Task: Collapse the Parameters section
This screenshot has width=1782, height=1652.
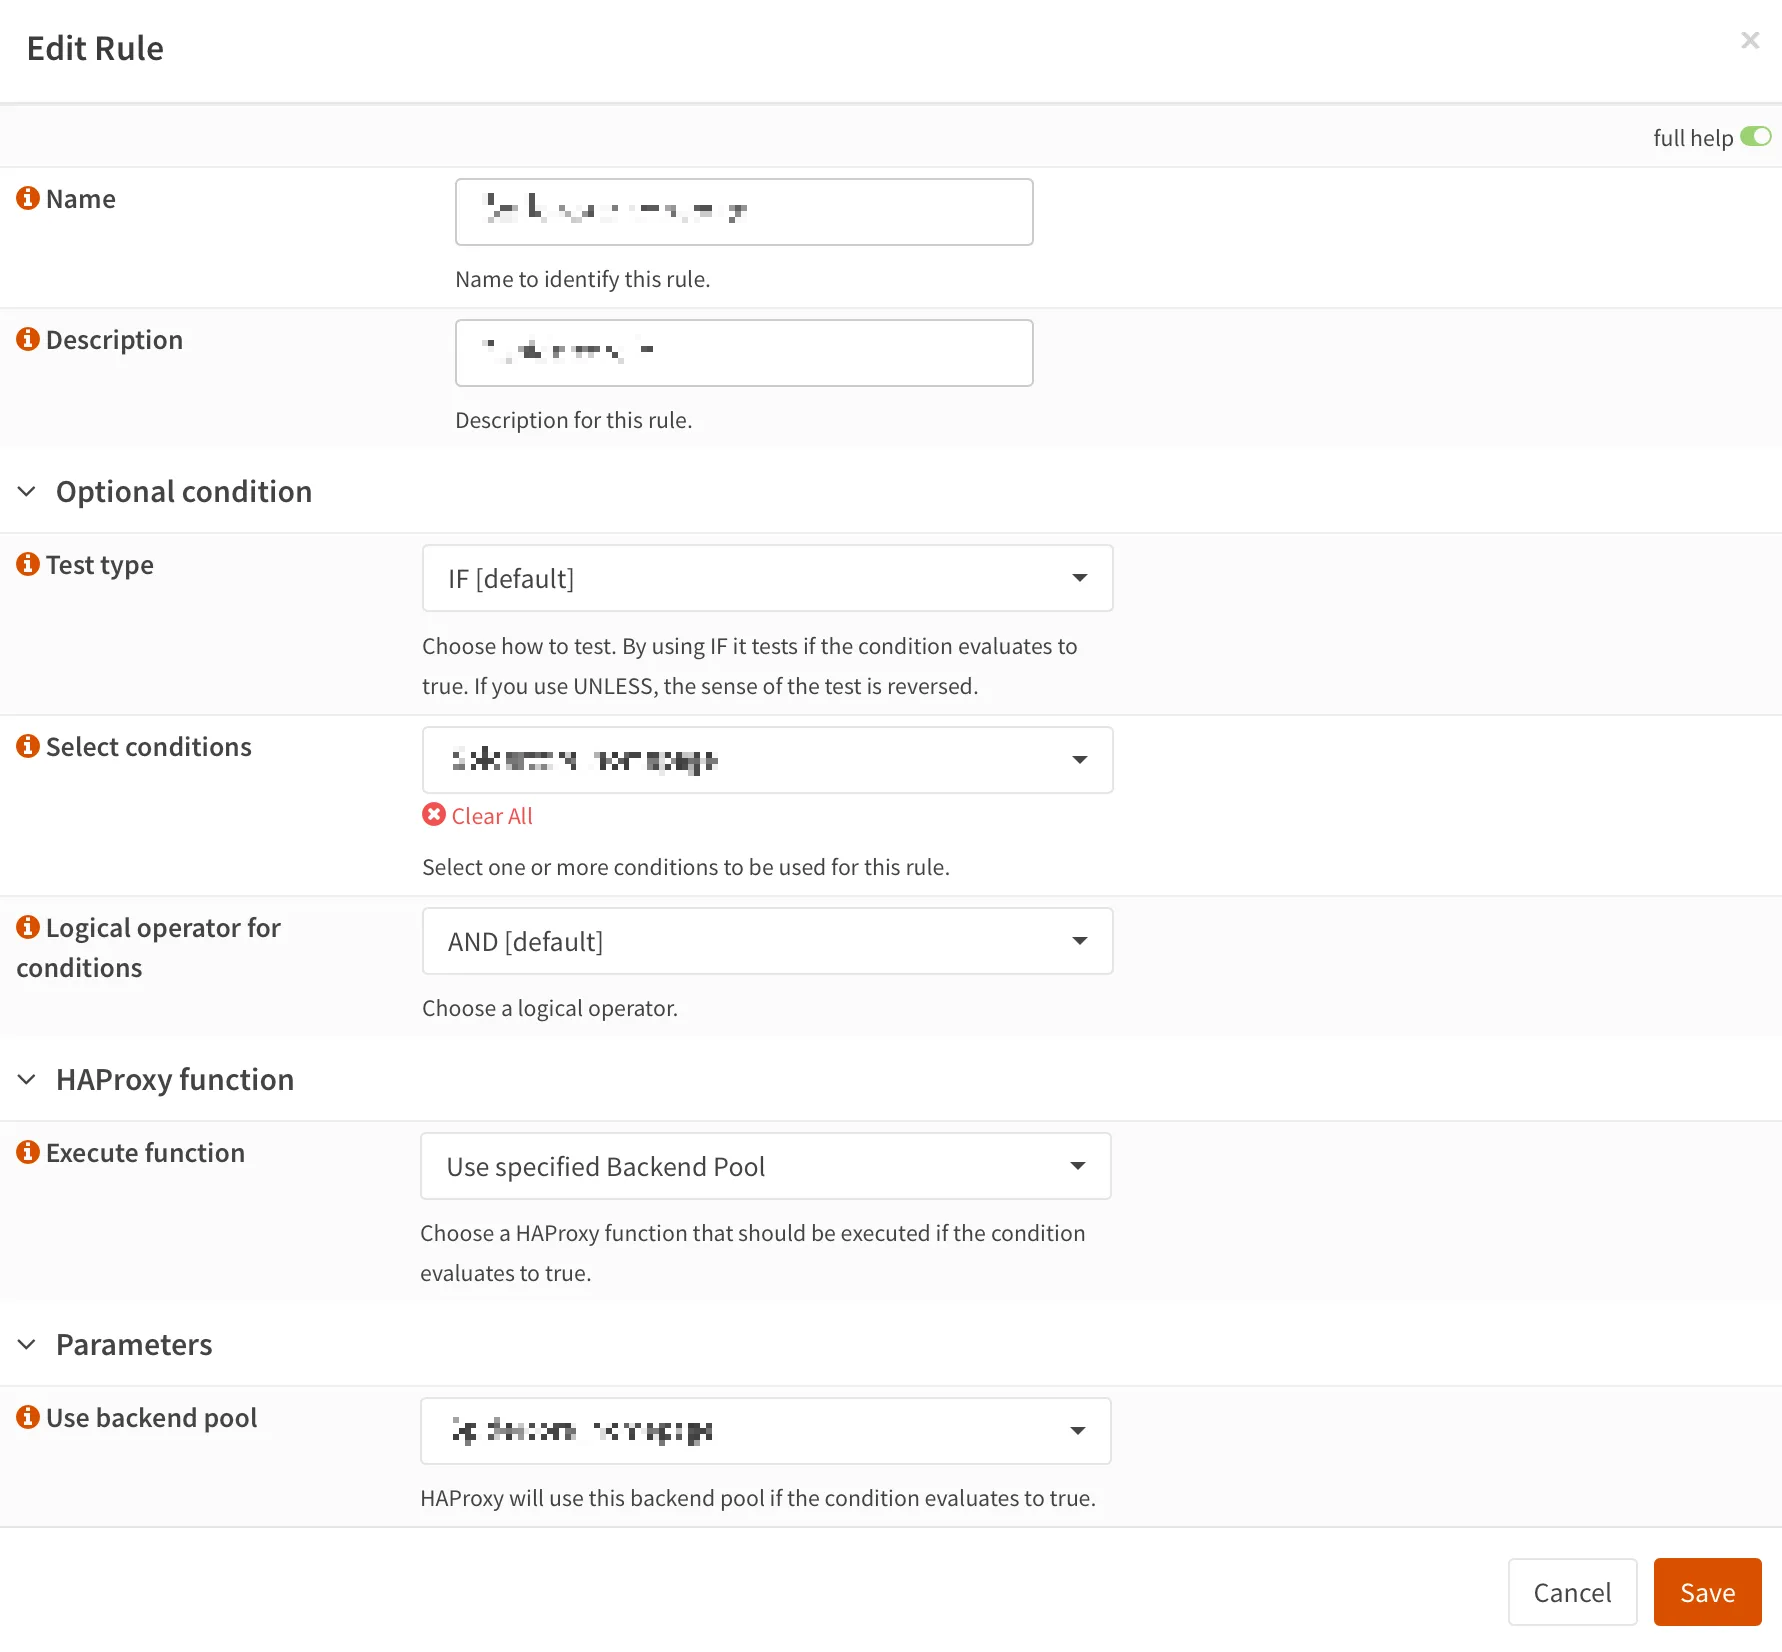Action: click(x=27, y=1344)
